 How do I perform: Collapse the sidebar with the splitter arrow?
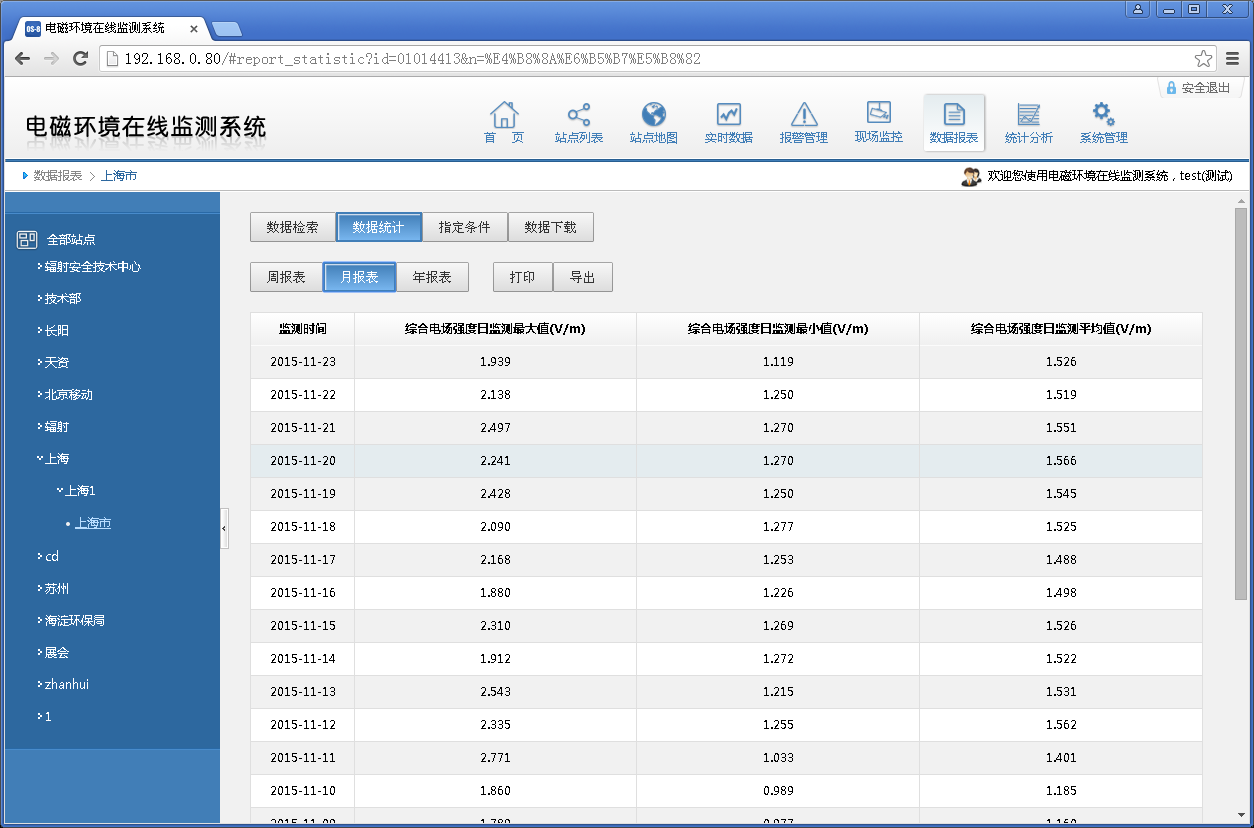pyautogui.click(x=224, y=528)
